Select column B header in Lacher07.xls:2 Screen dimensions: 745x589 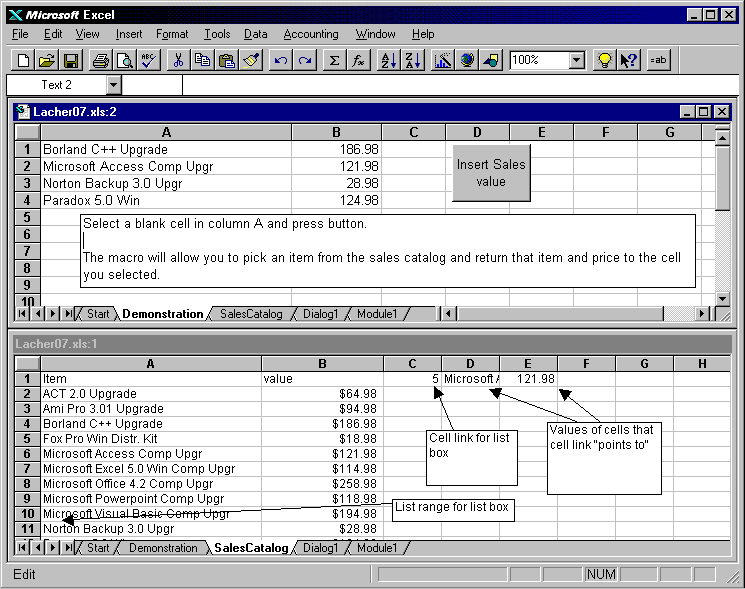pyautogui.click(x=336, y=133)
